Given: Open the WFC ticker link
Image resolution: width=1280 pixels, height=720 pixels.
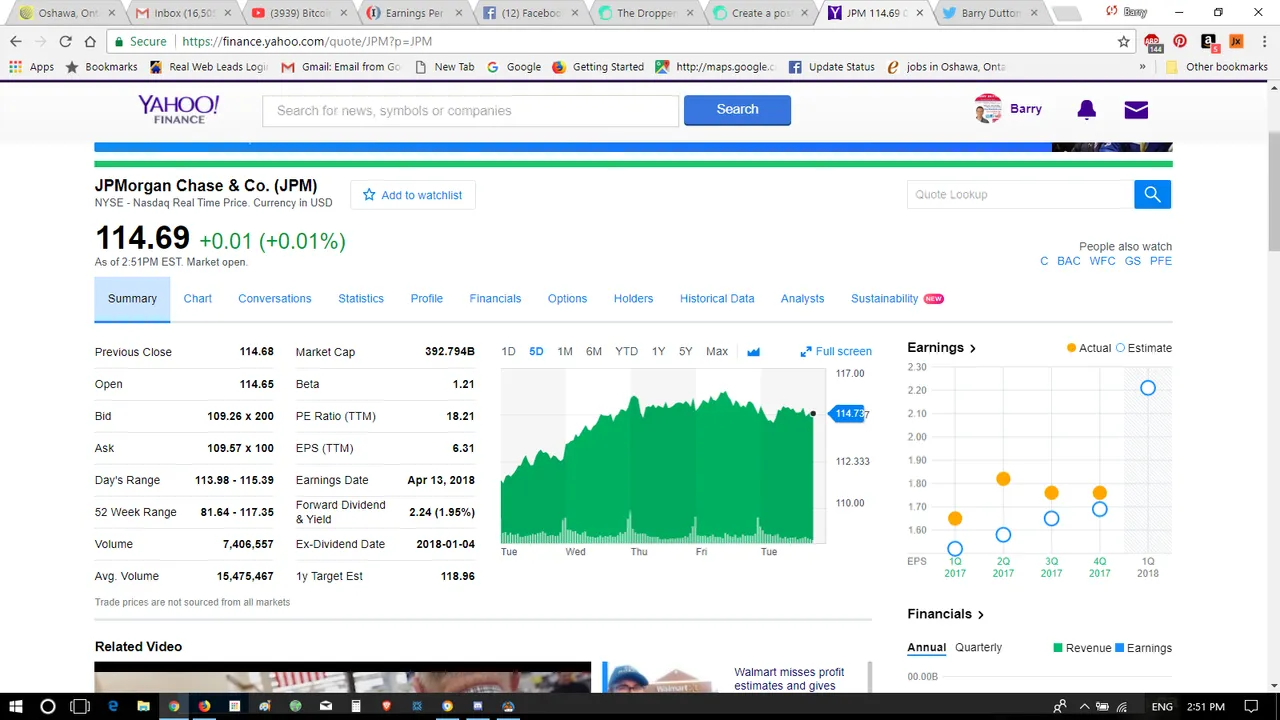Looking at the screenshot, I should coord(1102,261).
